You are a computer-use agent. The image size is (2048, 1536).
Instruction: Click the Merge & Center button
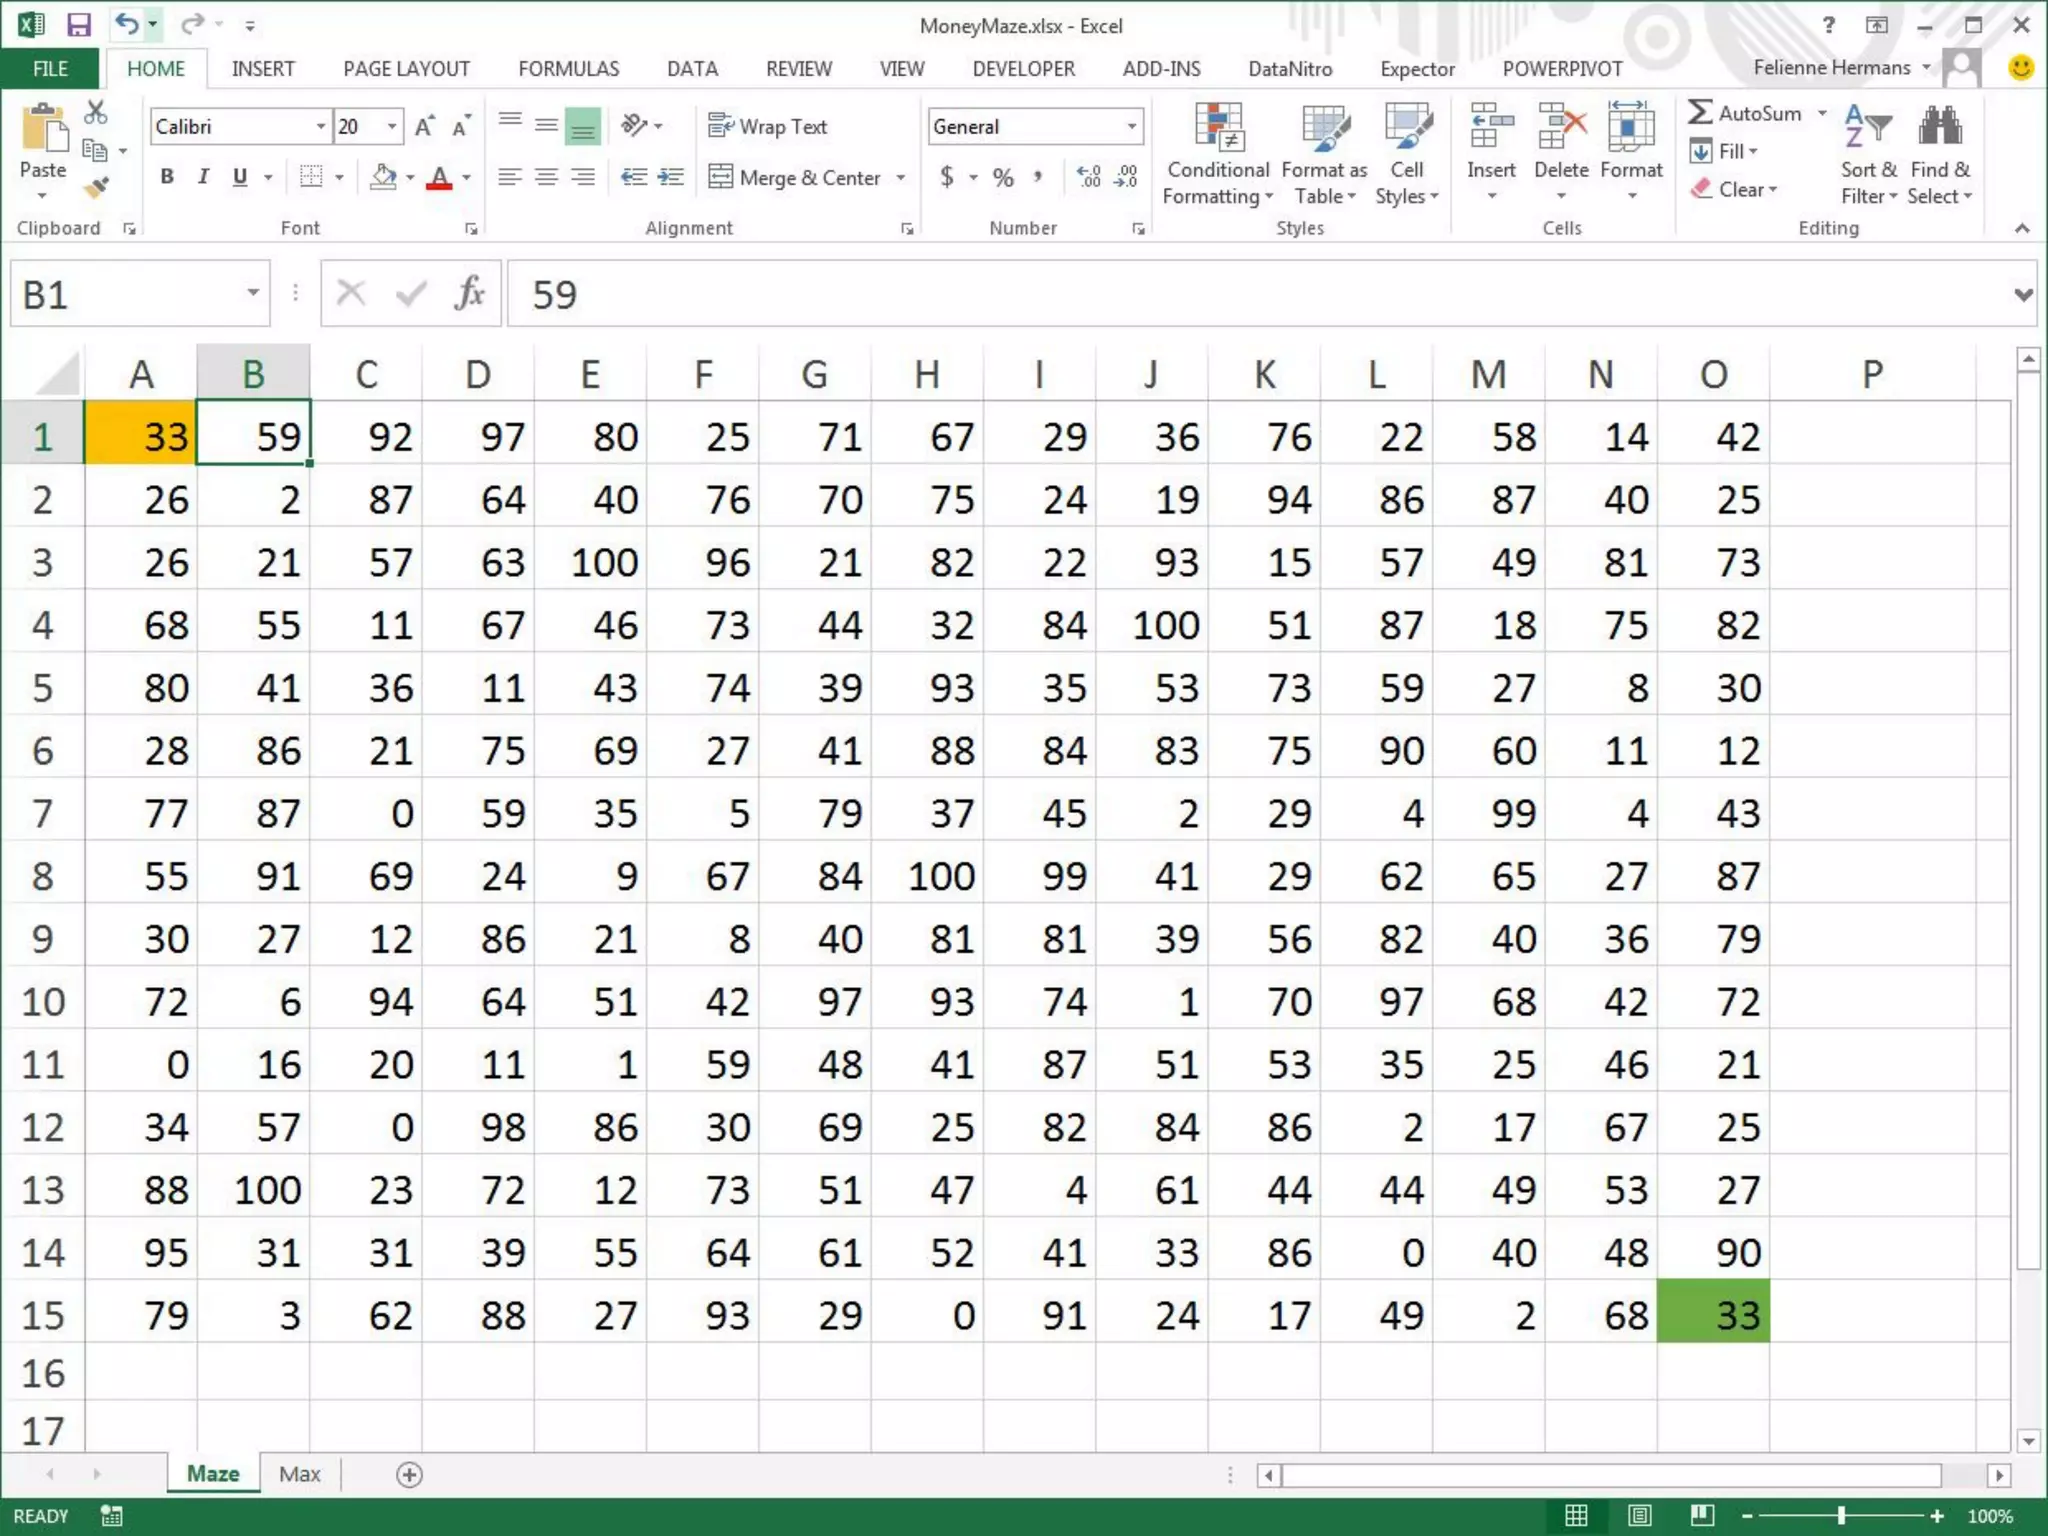click(796, 178)
